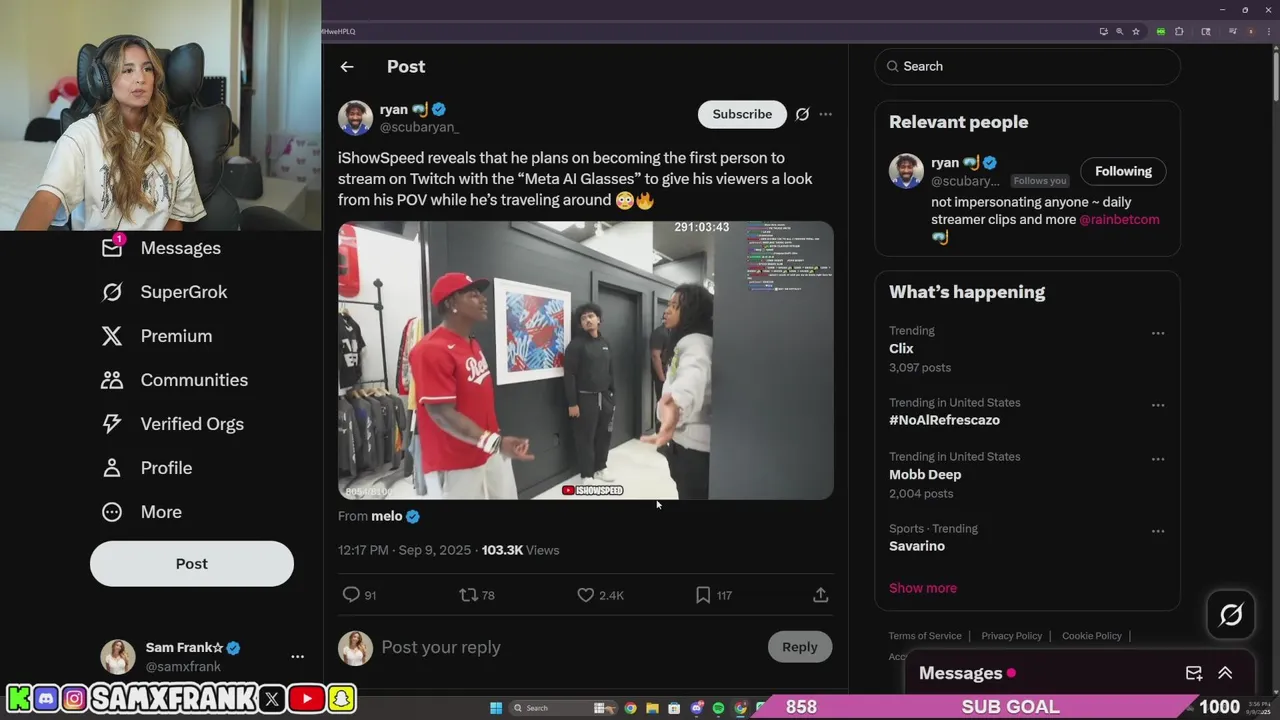Click the Search box on X

[1028, 66]
